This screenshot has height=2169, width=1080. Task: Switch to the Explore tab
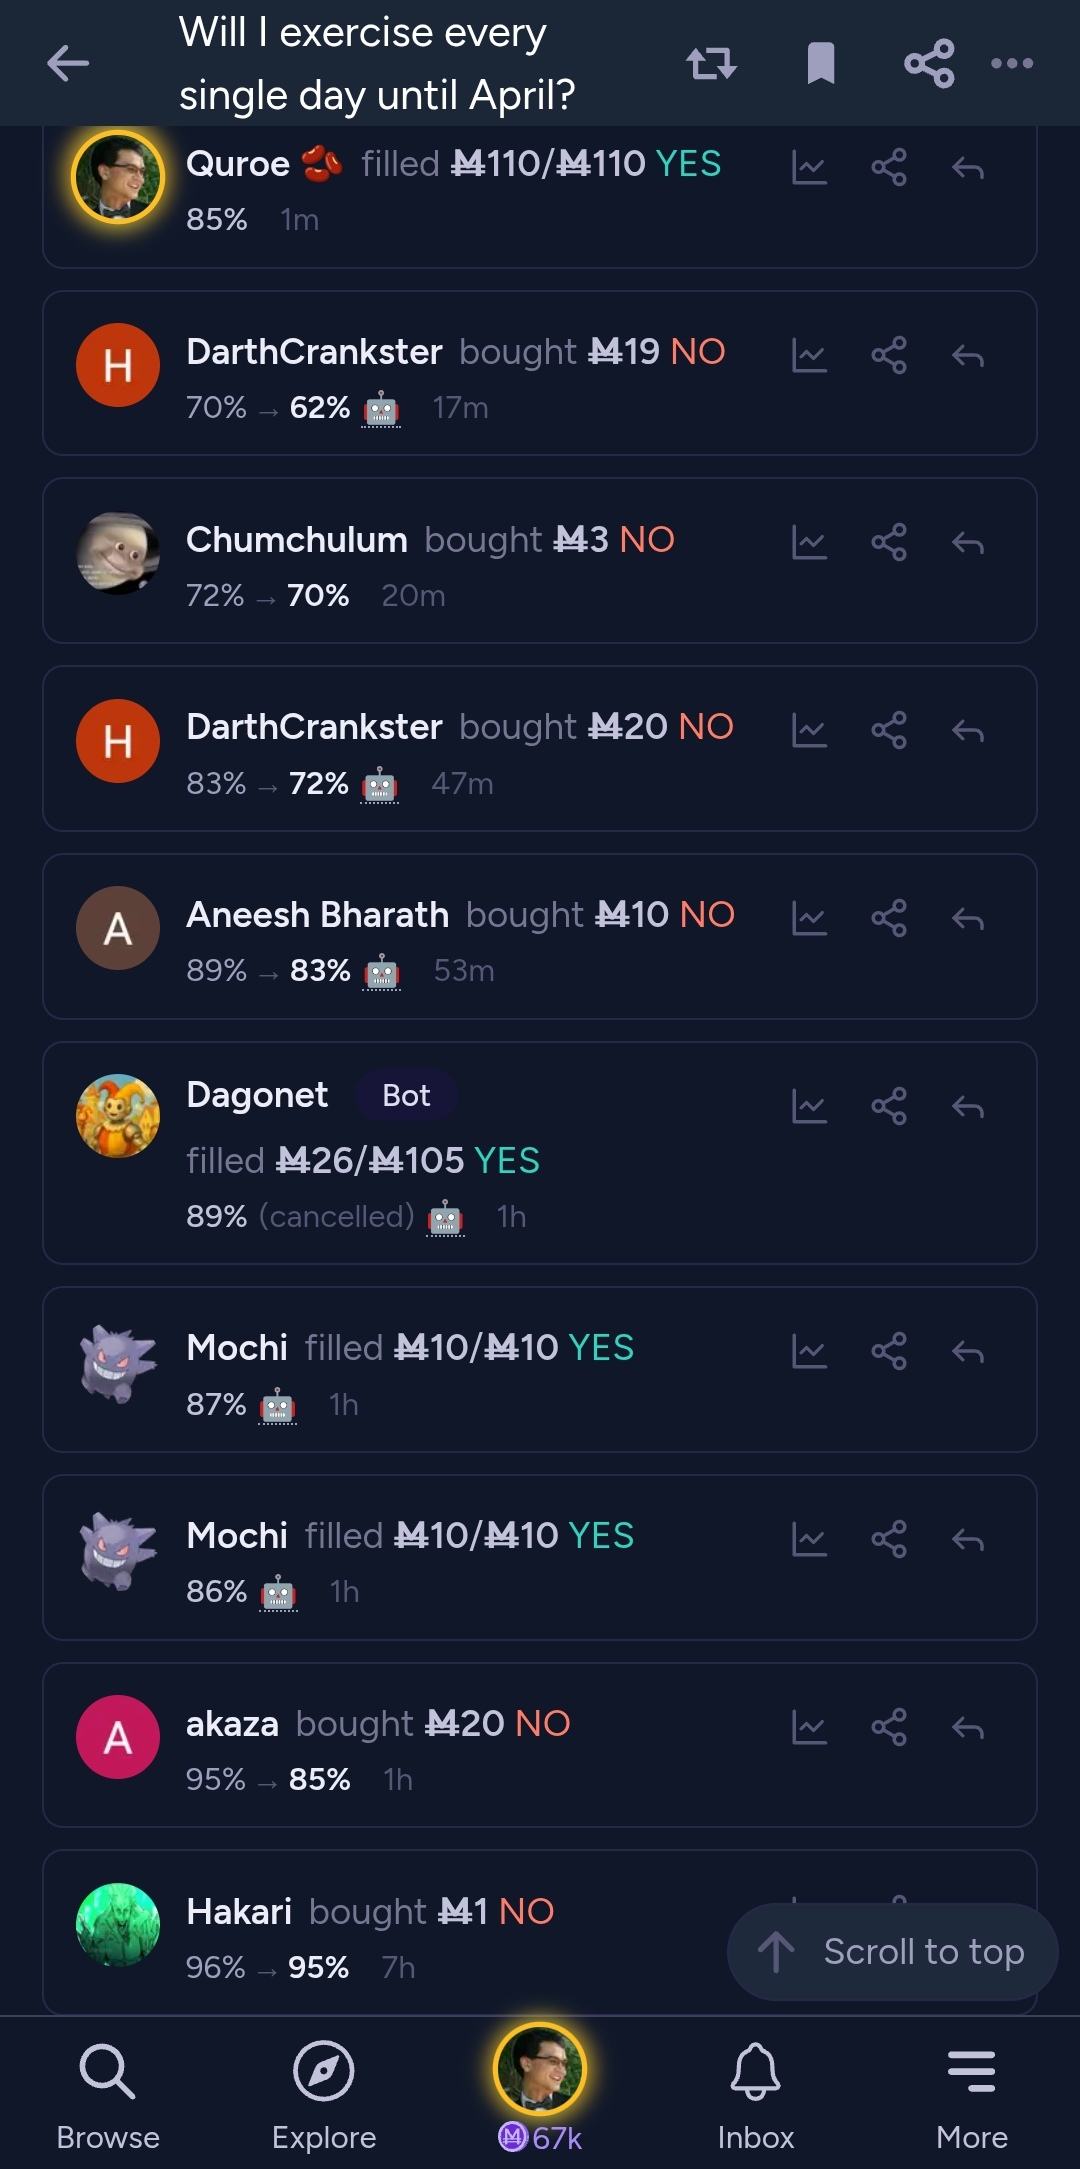click(324, 2090)
